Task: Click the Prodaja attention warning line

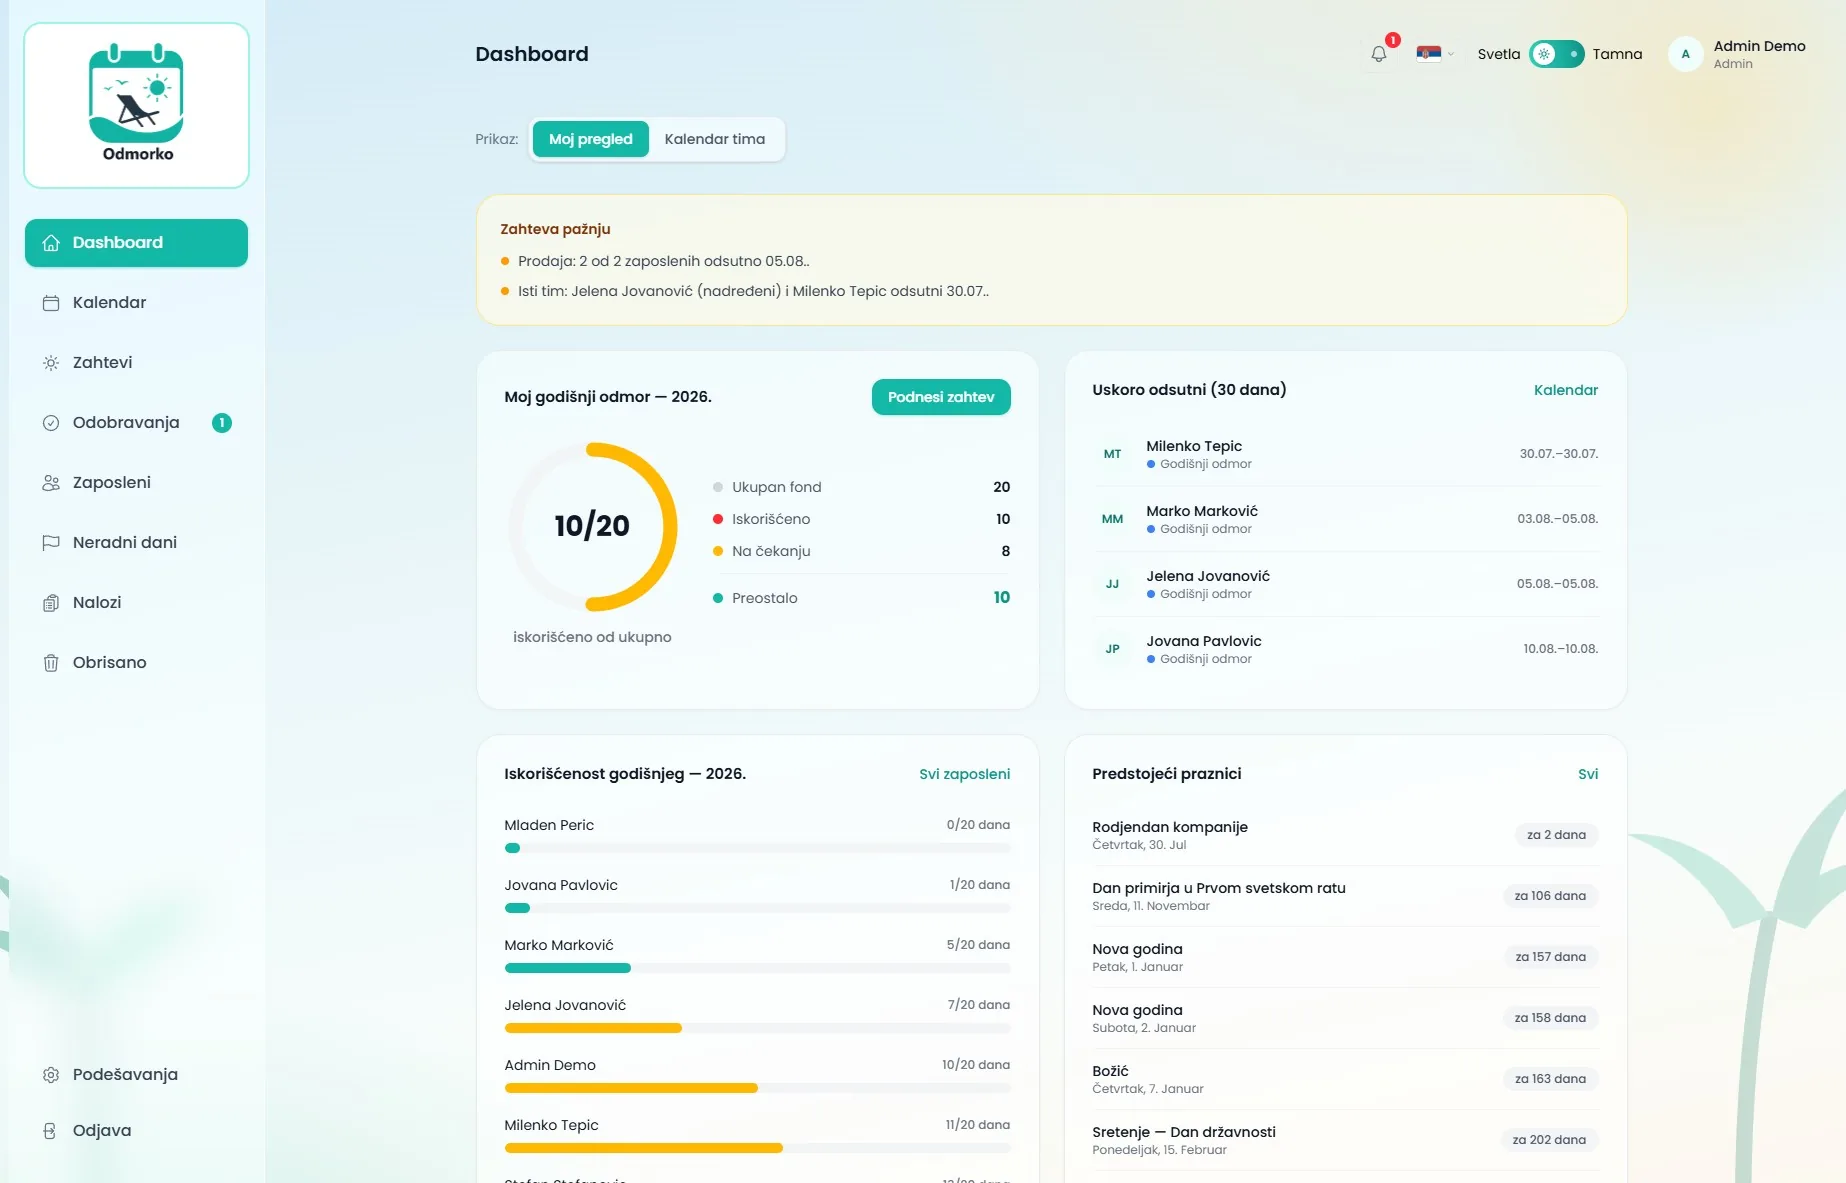Action: [663, 261]
